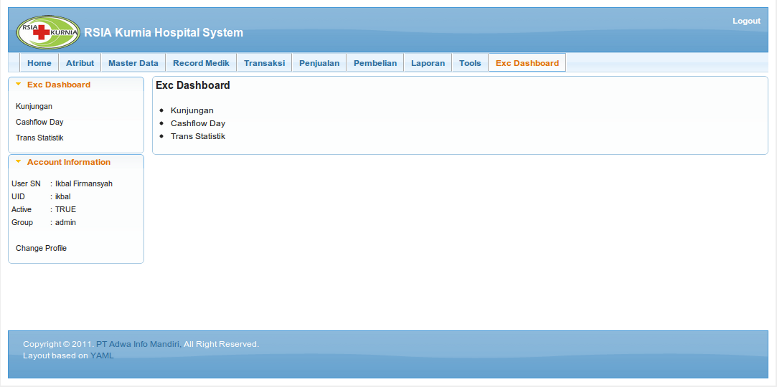Select the Transaksi tab
Viewport: 777px width, 387px height.
(x=264, y=63)
